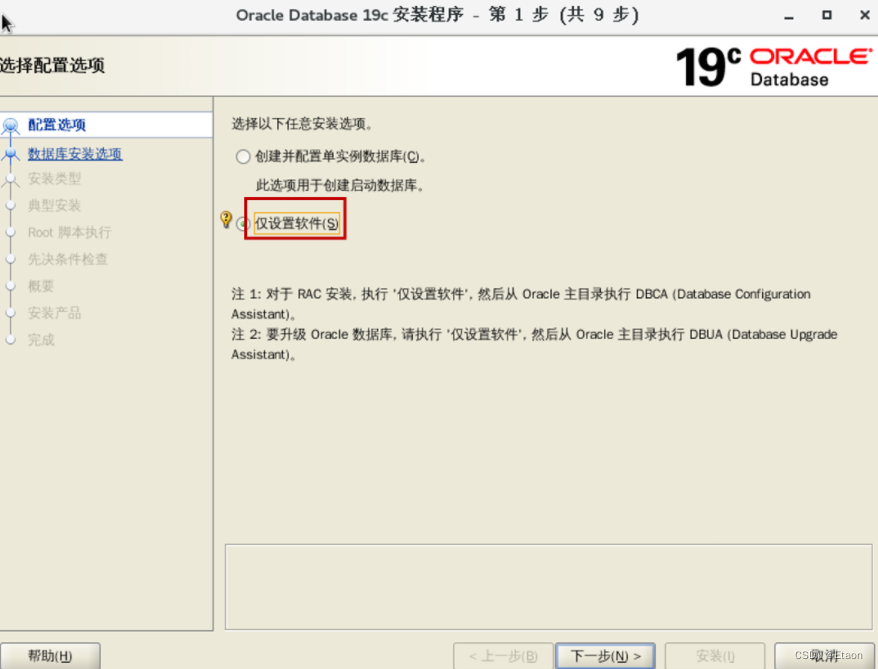878x669 pixels.
Task: Click the 帮助(H) help button
Action: [50, 656]
